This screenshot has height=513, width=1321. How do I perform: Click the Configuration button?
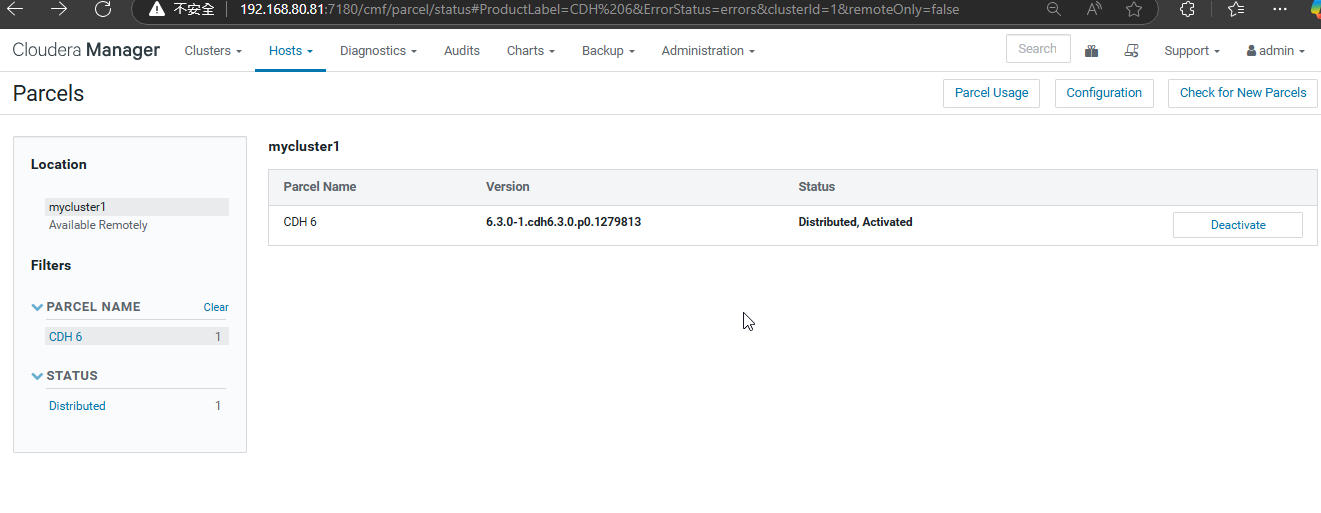(x=1104, y=93)
